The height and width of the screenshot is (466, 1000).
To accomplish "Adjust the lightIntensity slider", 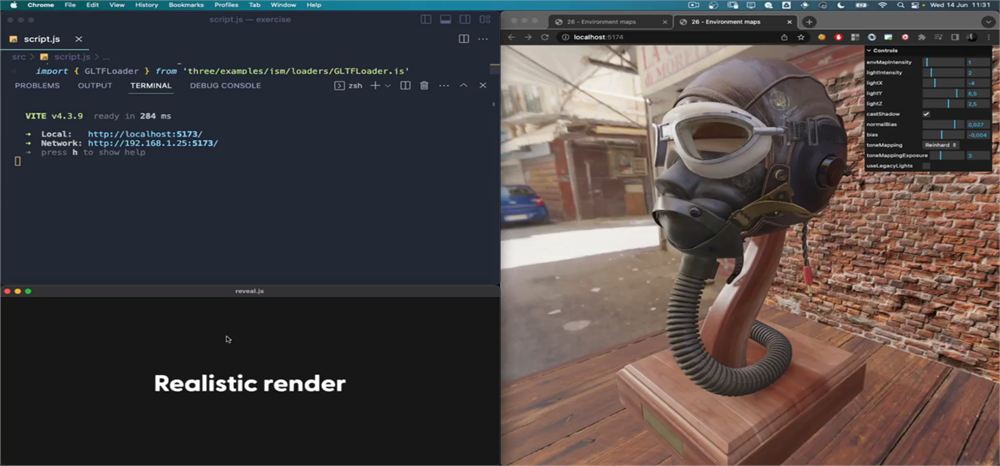I will (943, 73).
